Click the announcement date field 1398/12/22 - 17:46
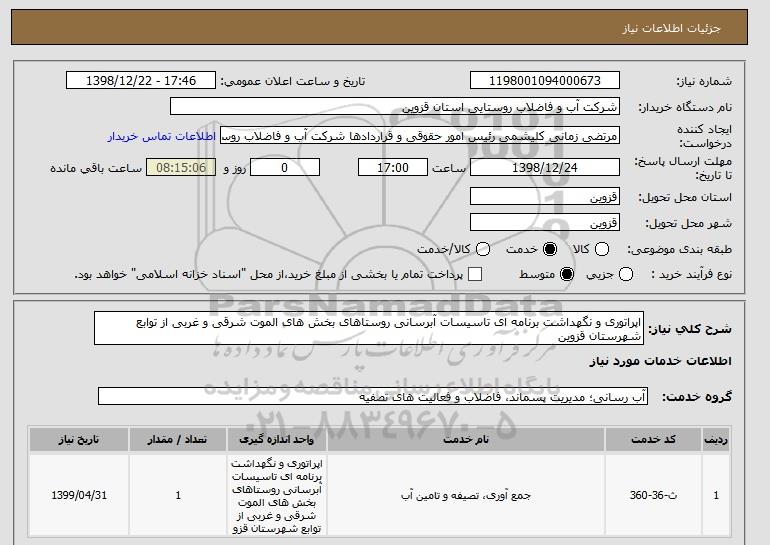 [141, 81]
